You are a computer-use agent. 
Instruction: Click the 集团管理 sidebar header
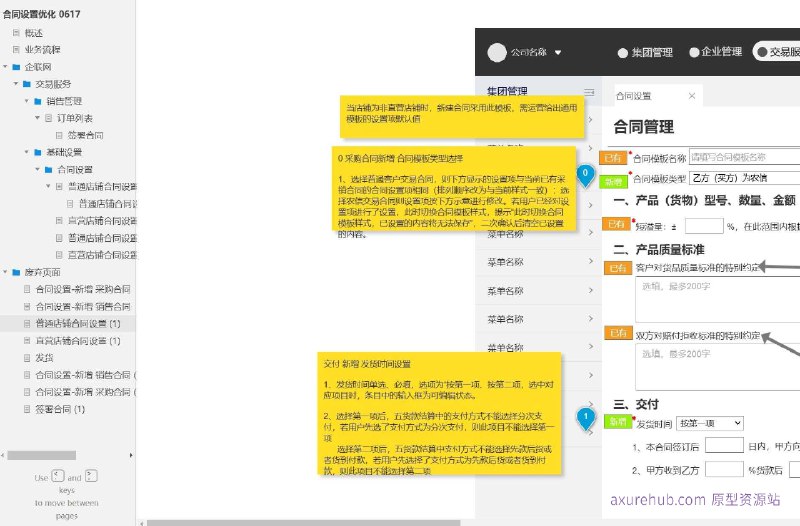coord(507,91)
